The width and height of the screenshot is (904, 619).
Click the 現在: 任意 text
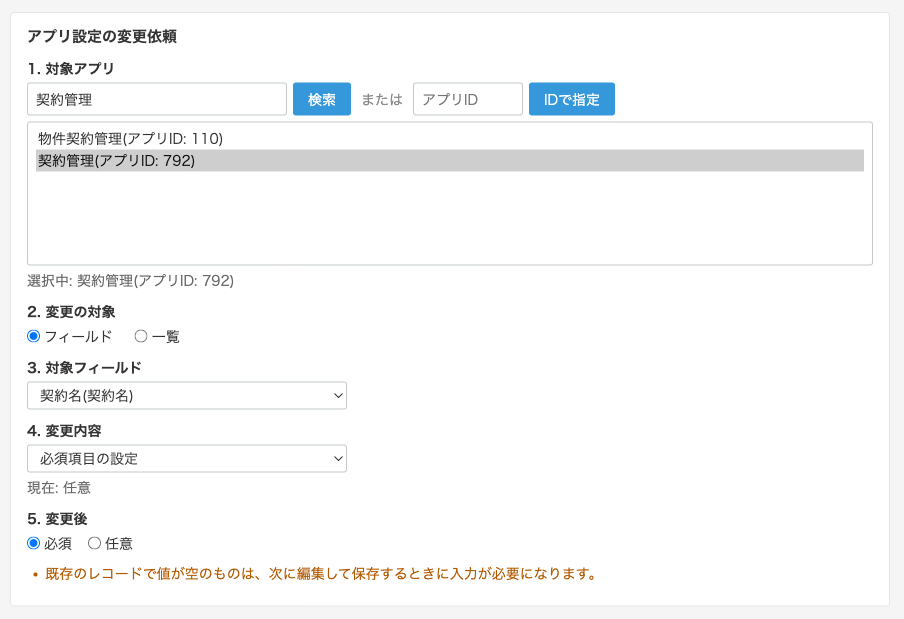pyautogui.click(x=59, y=488)
